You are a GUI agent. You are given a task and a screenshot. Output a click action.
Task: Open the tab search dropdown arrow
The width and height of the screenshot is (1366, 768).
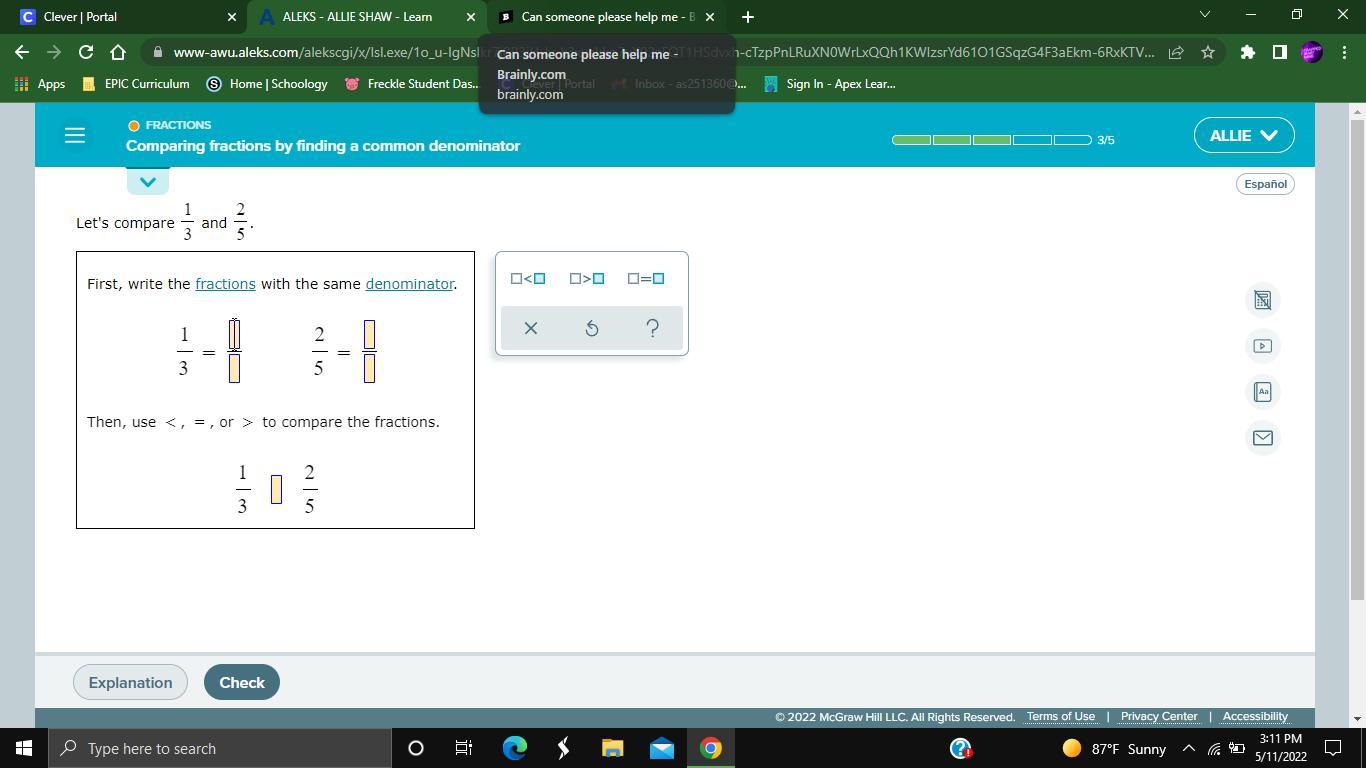1204,15
